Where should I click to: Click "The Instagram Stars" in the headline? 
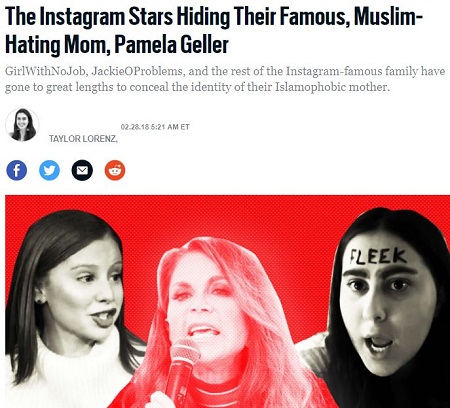coord(88,16)
